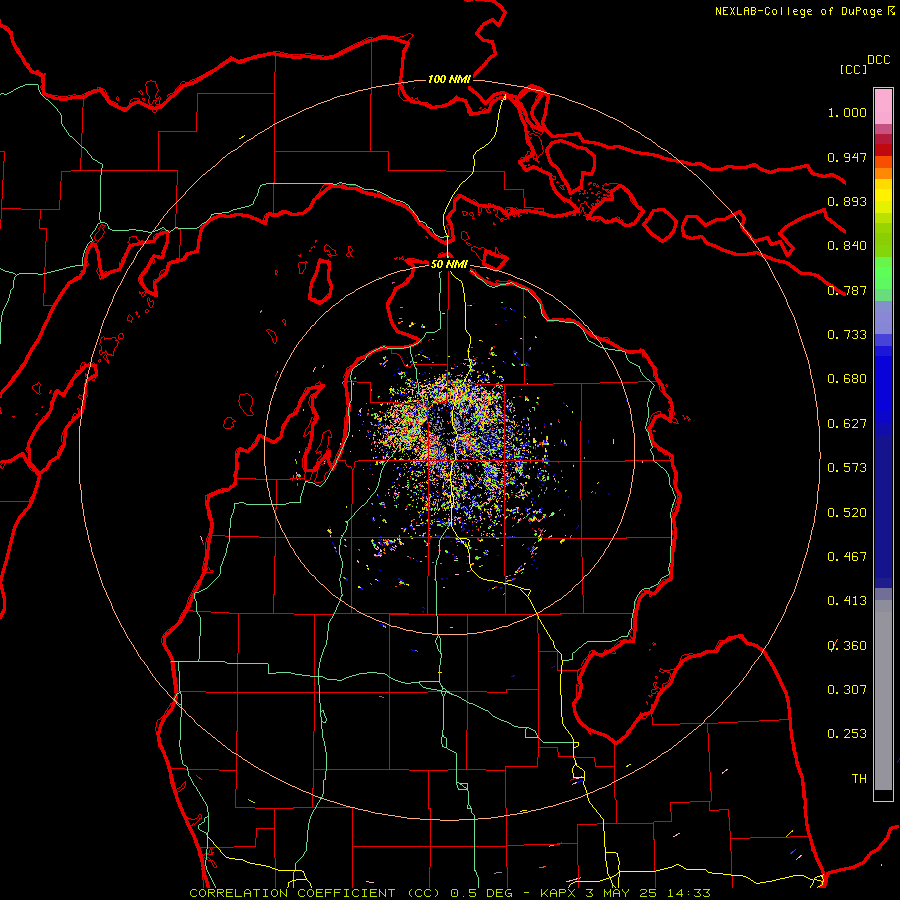Image resolution: width=900 pixels, height=900 pixels.
Task: Click the 0.947 color scale value
Action: pos(847,157)
